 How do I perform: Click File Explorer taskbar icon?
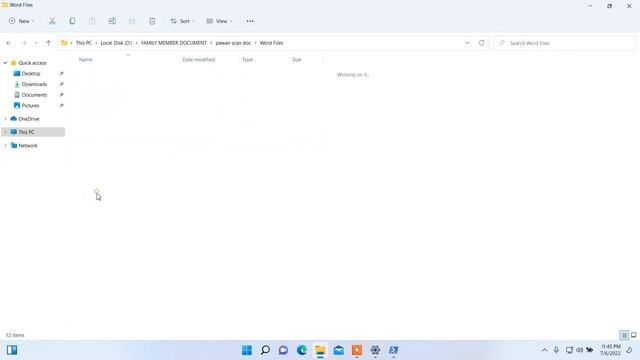click(320, 350)
